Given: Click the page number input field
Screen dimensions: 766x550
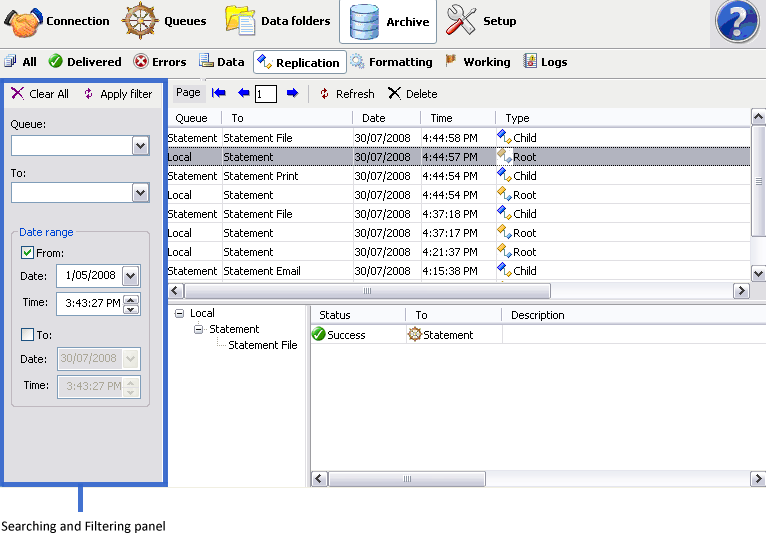Looking at the screenshot, I should coord(265,94).
